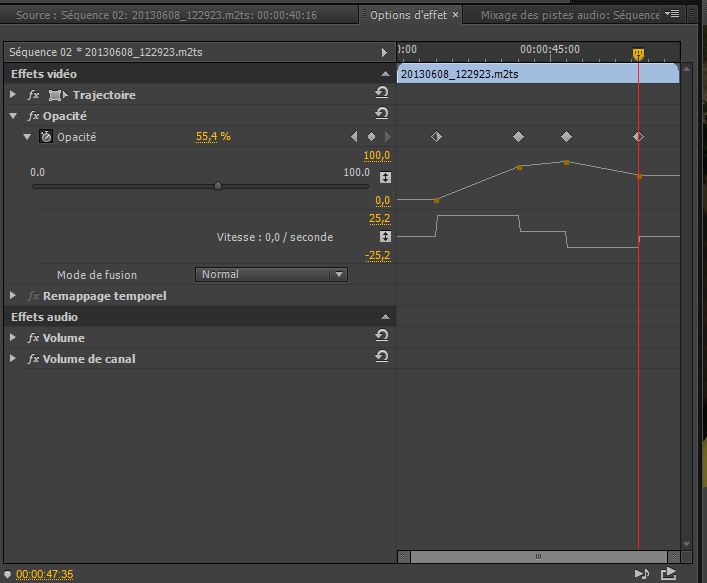Select the second opacity keyframe
The width and height of the screenshot is (707, 583).
click(519, 136)
